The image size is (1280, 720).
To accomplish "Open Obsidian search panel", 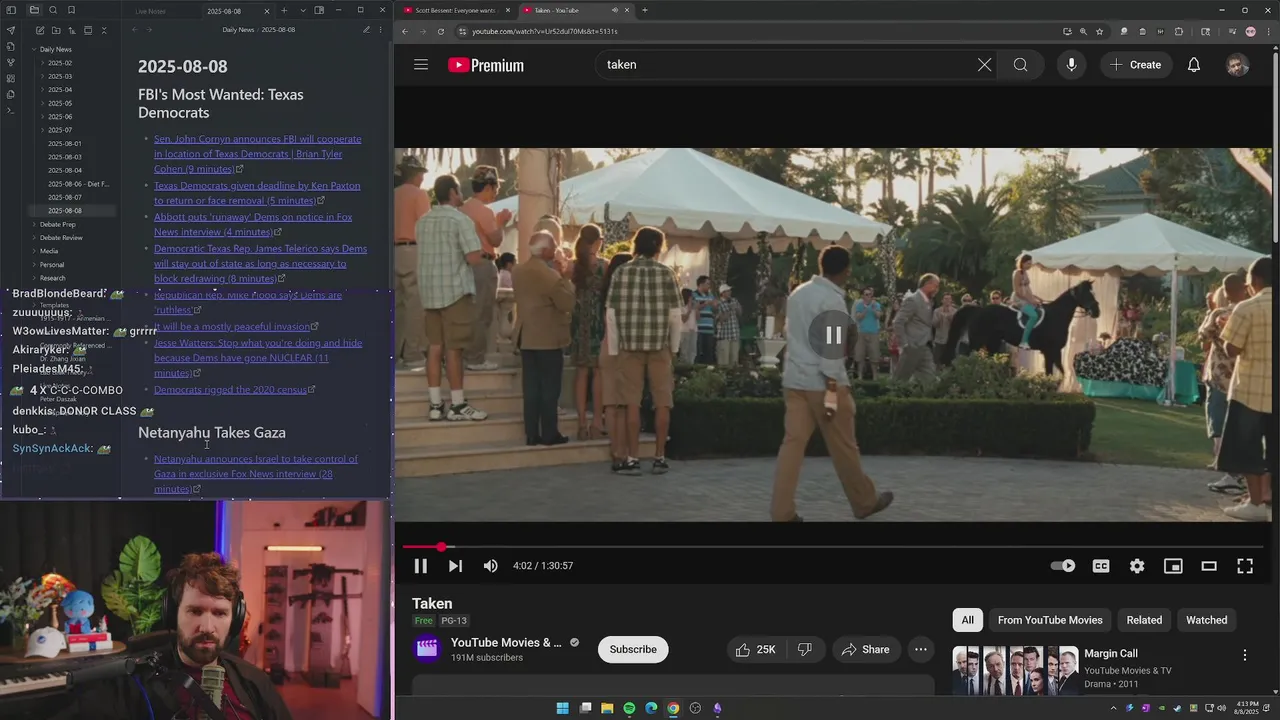I will click(x=53, y=10).
